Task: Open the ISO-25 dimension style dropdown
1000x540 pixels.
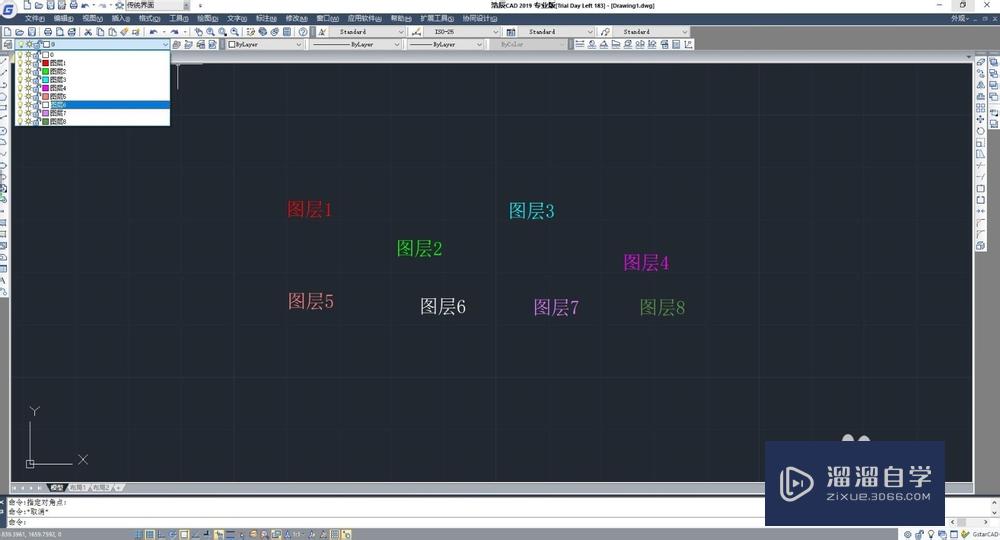Action: (x=462, y=32)
